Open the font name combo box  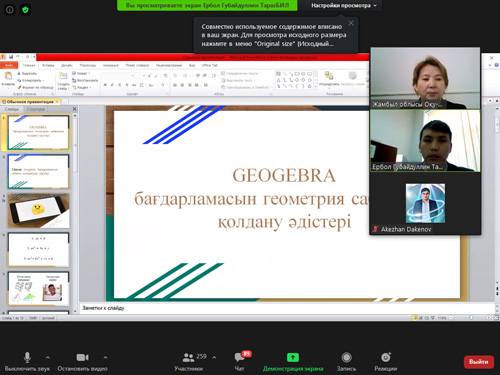118,76
